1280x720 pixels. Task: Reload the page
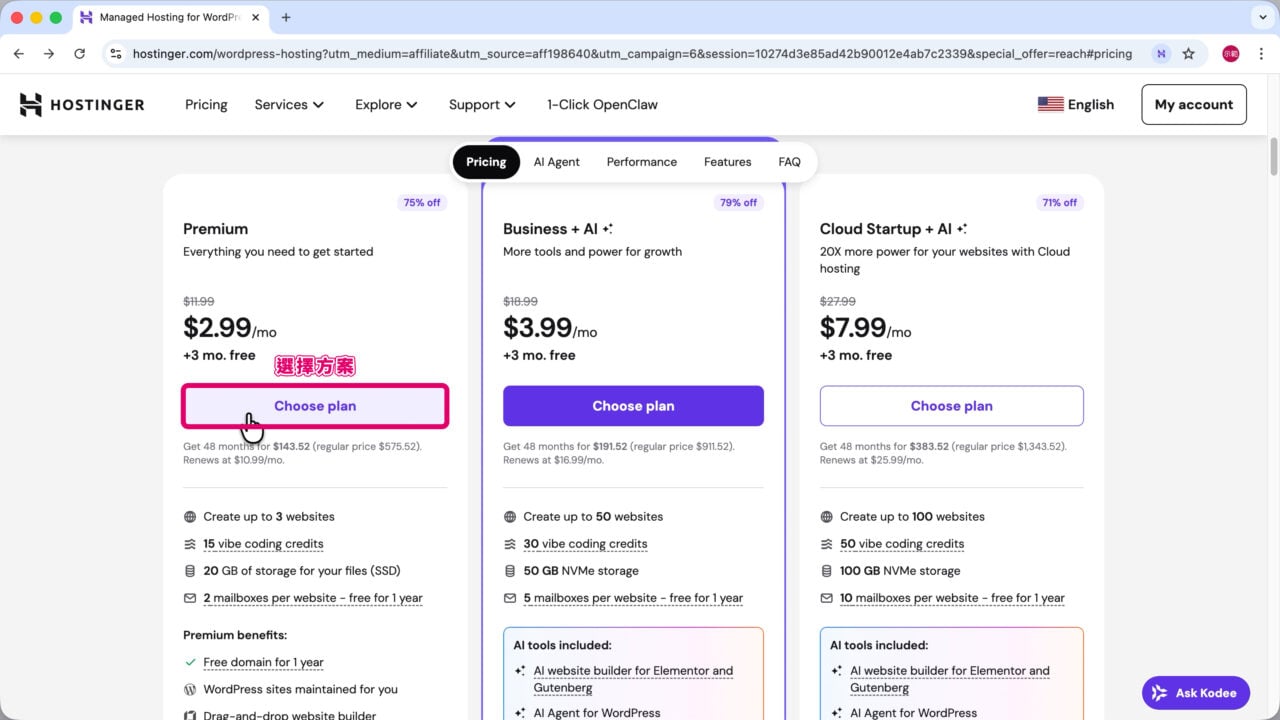pos(80,54)
